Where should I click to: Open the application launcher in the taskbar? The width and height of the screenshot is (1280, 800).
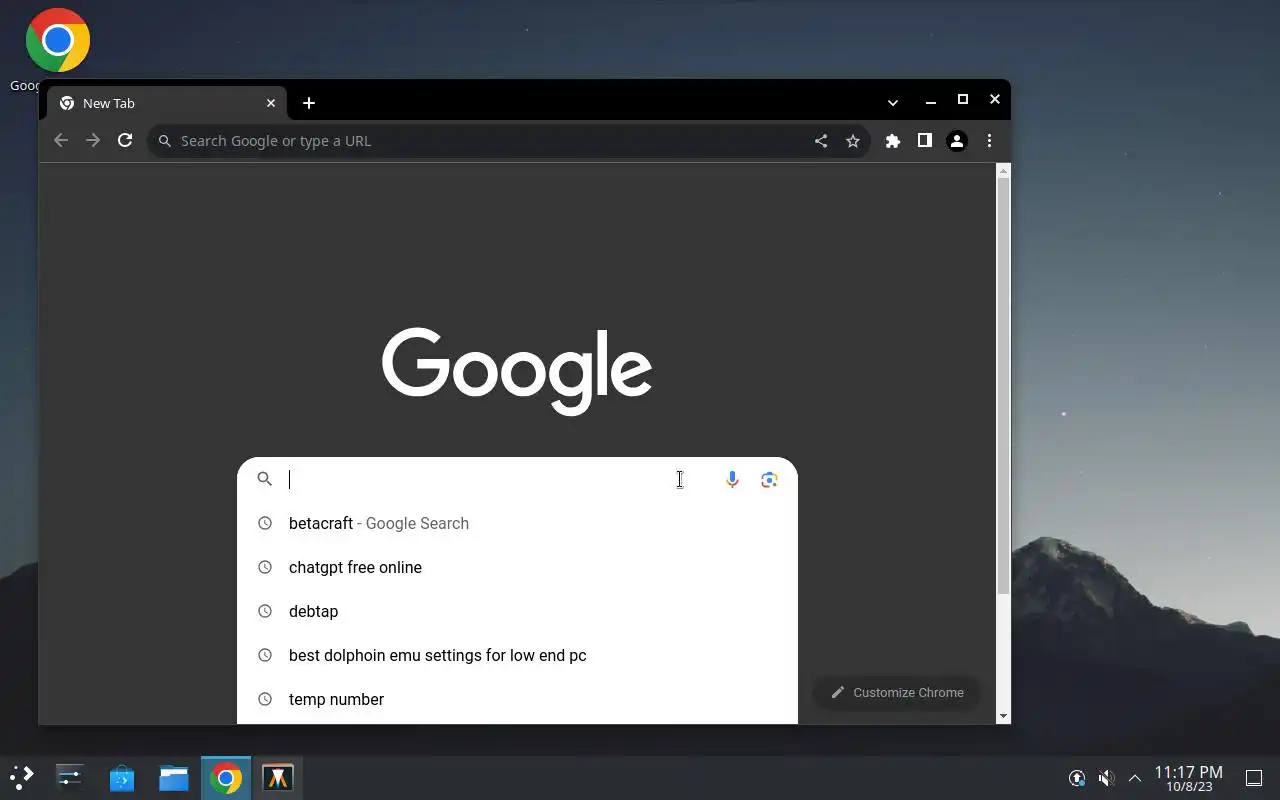(x=22, y=777)
